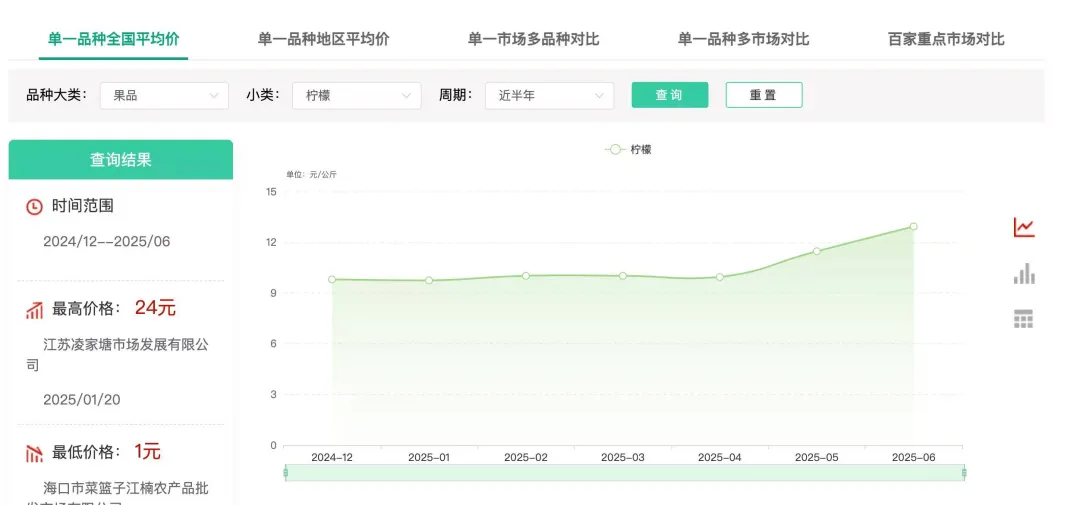The image size is (1080, 505).
Task: Expand the 小类 dropdown showing 柠檬
Action: point(356,96)
